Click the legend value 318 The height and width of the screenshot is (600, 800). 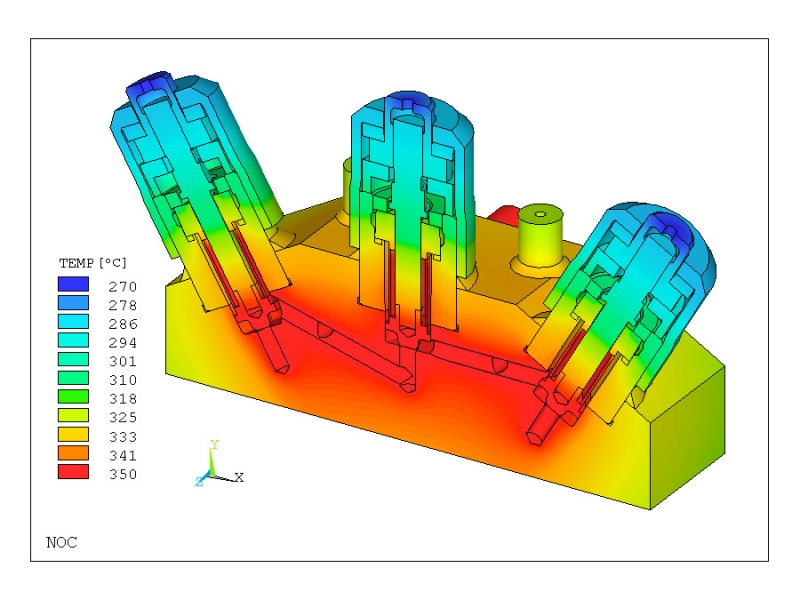pos(123,398)
